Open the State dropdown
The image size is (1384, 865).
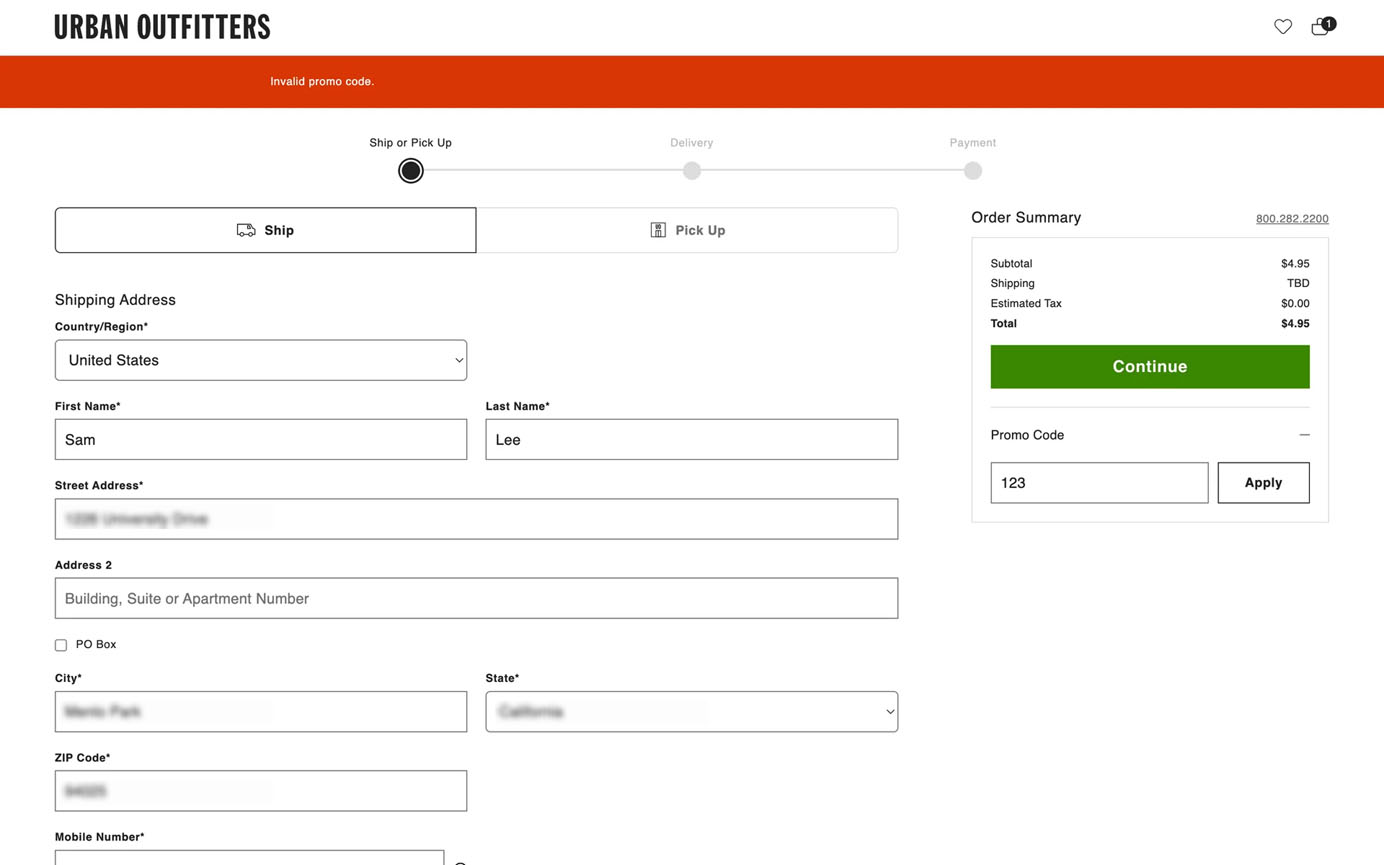[691, 711]
